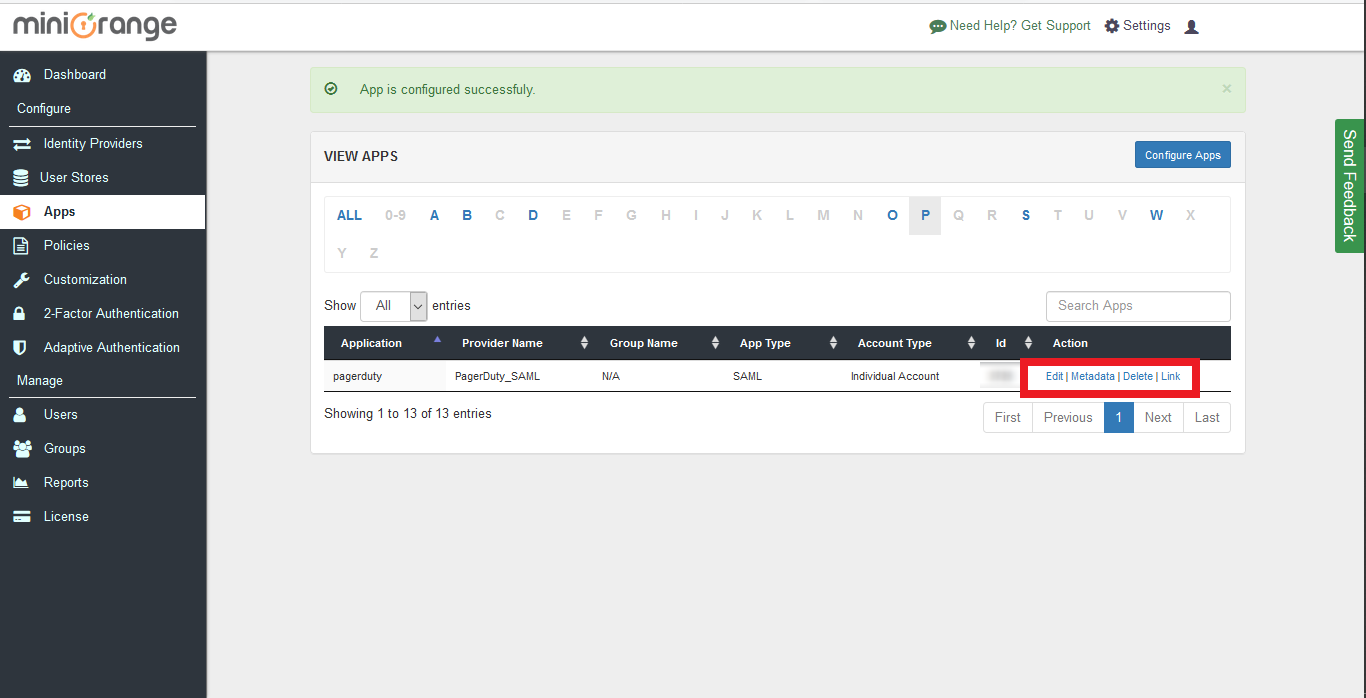Open the Show entries dropdown

coord(394,306)
